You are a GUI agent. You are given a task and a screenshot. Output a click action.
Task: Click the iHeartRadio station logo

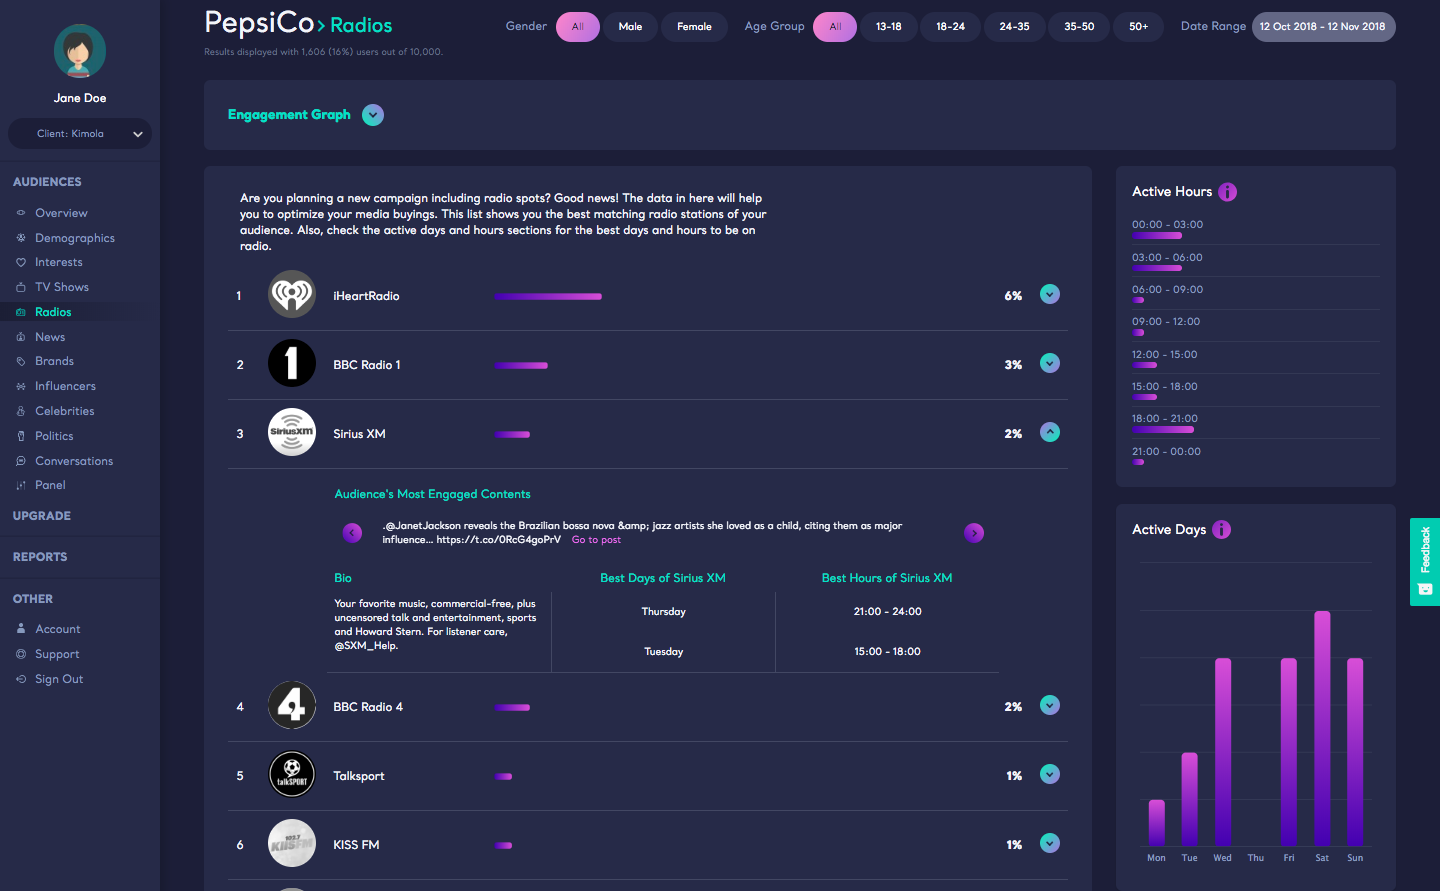click(x=292, y=294)
